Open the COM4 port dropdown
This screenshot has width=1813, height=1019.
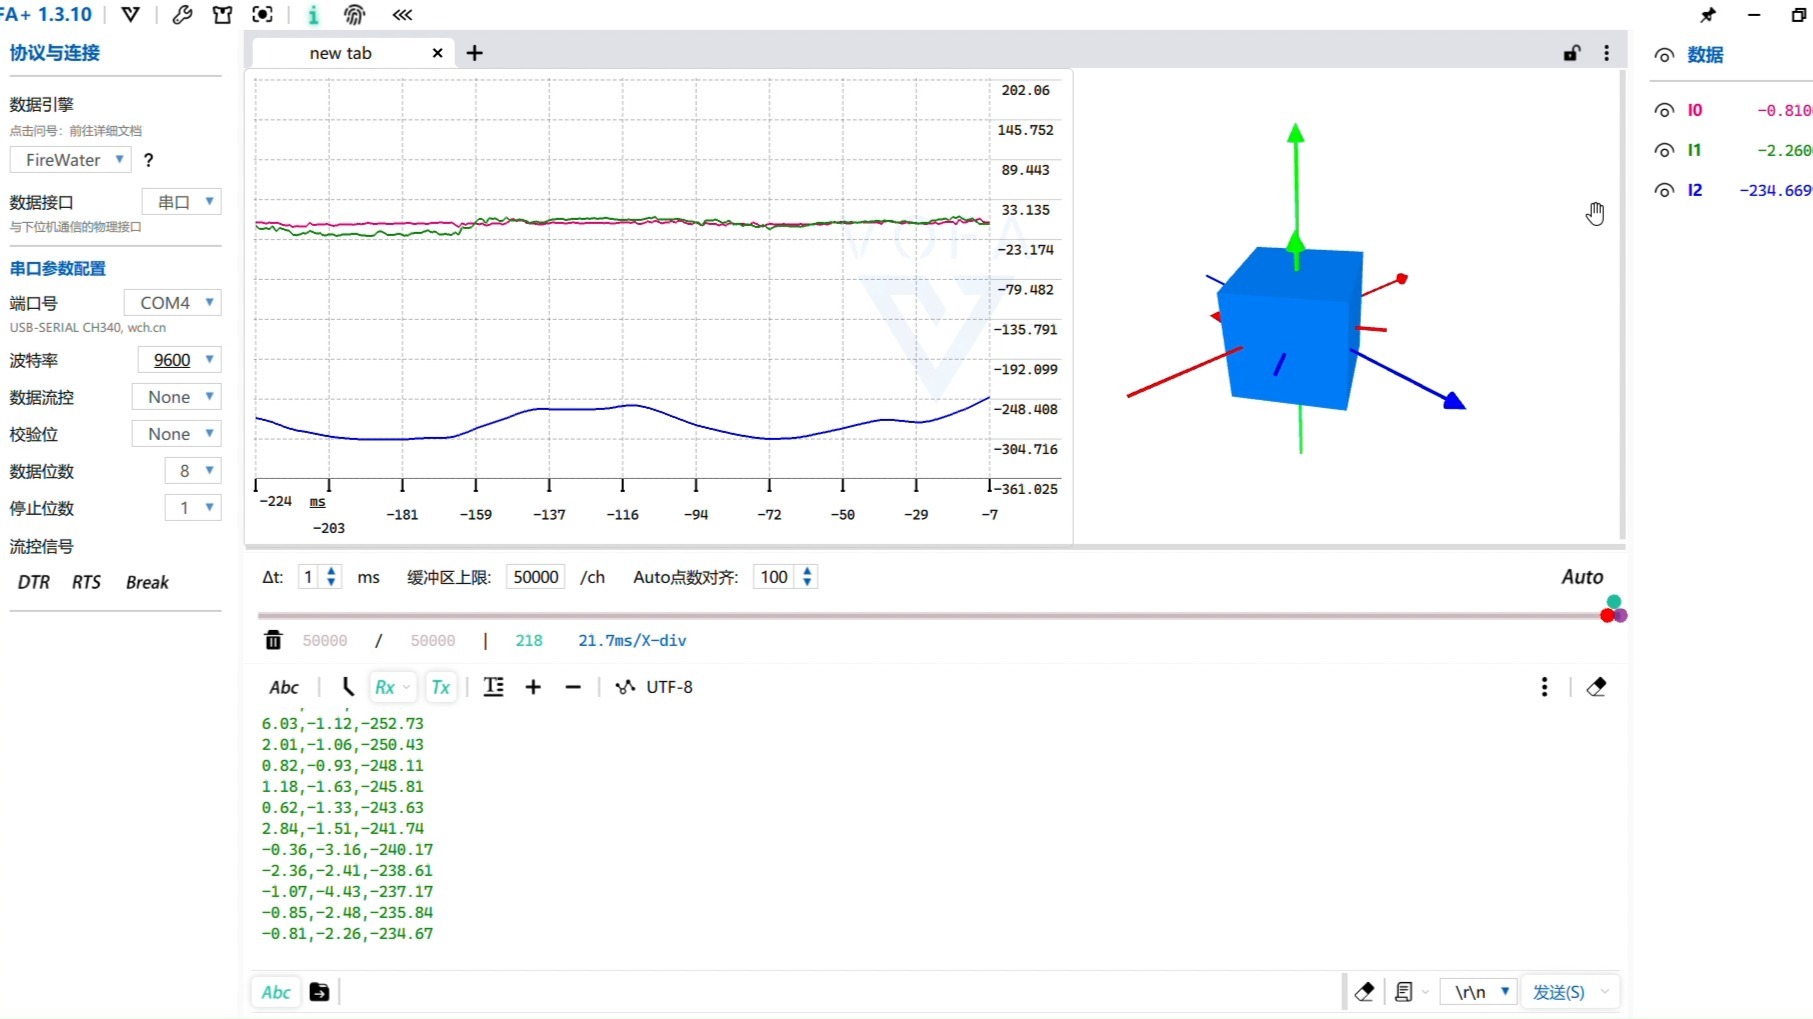(x=172, y=303)
